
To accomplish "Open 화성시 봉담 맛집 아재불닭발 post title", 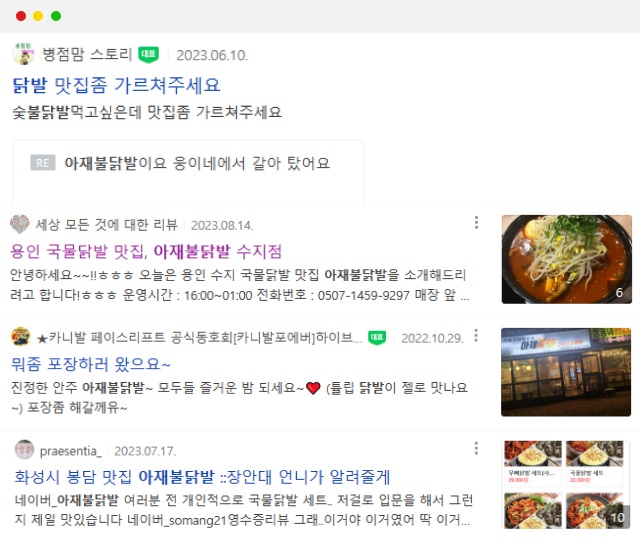I will [202, 476].
